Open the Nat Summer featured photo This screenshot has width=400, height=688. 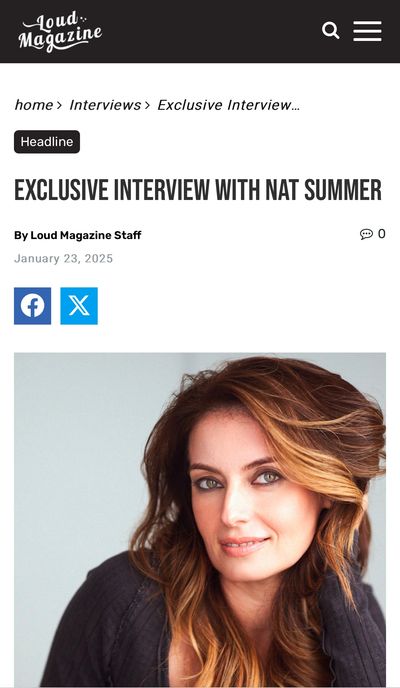coord(200,520)
